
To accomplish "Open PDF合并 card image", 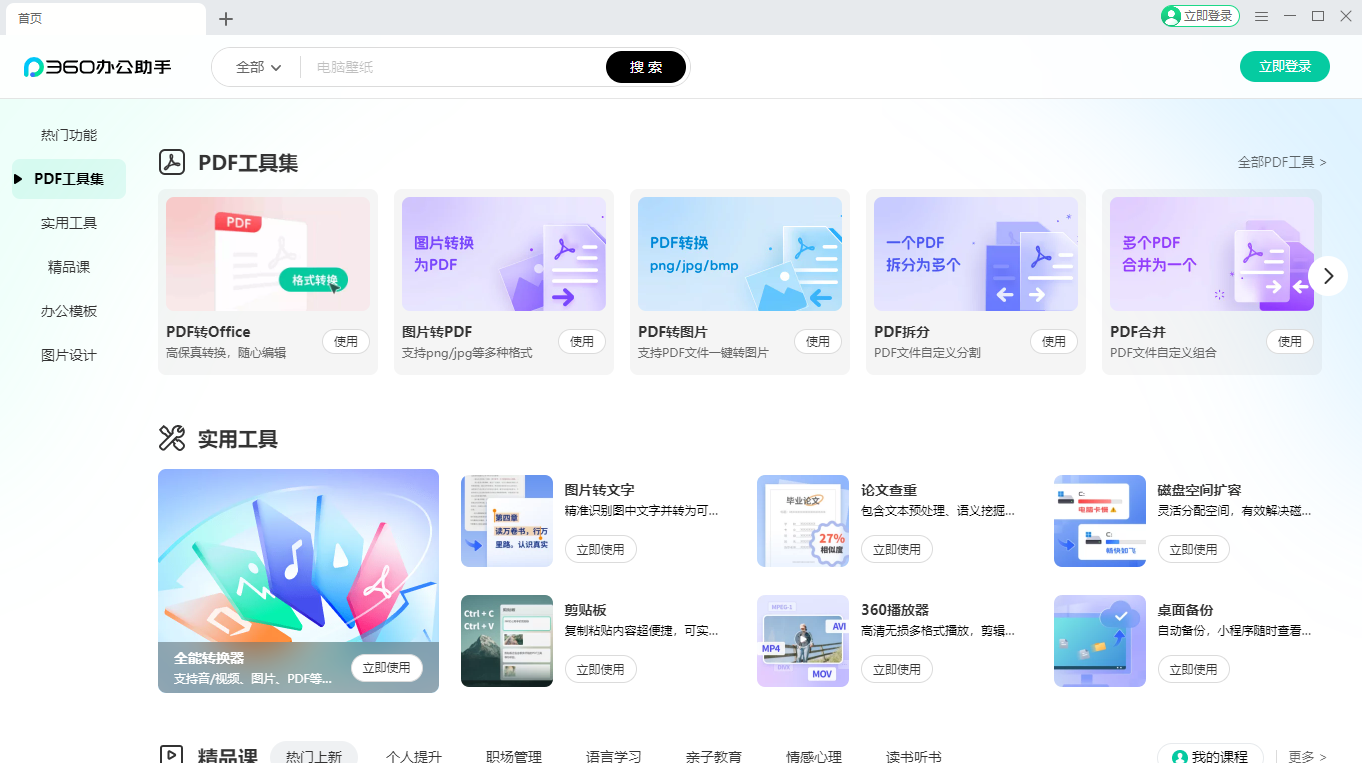I will coord(1212,254).
